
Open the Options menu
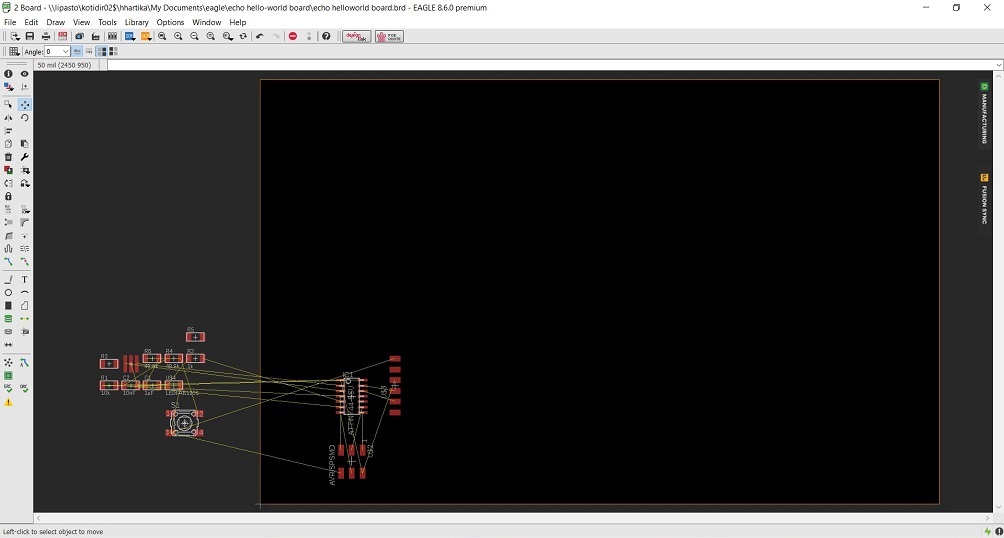coord(170,22)
